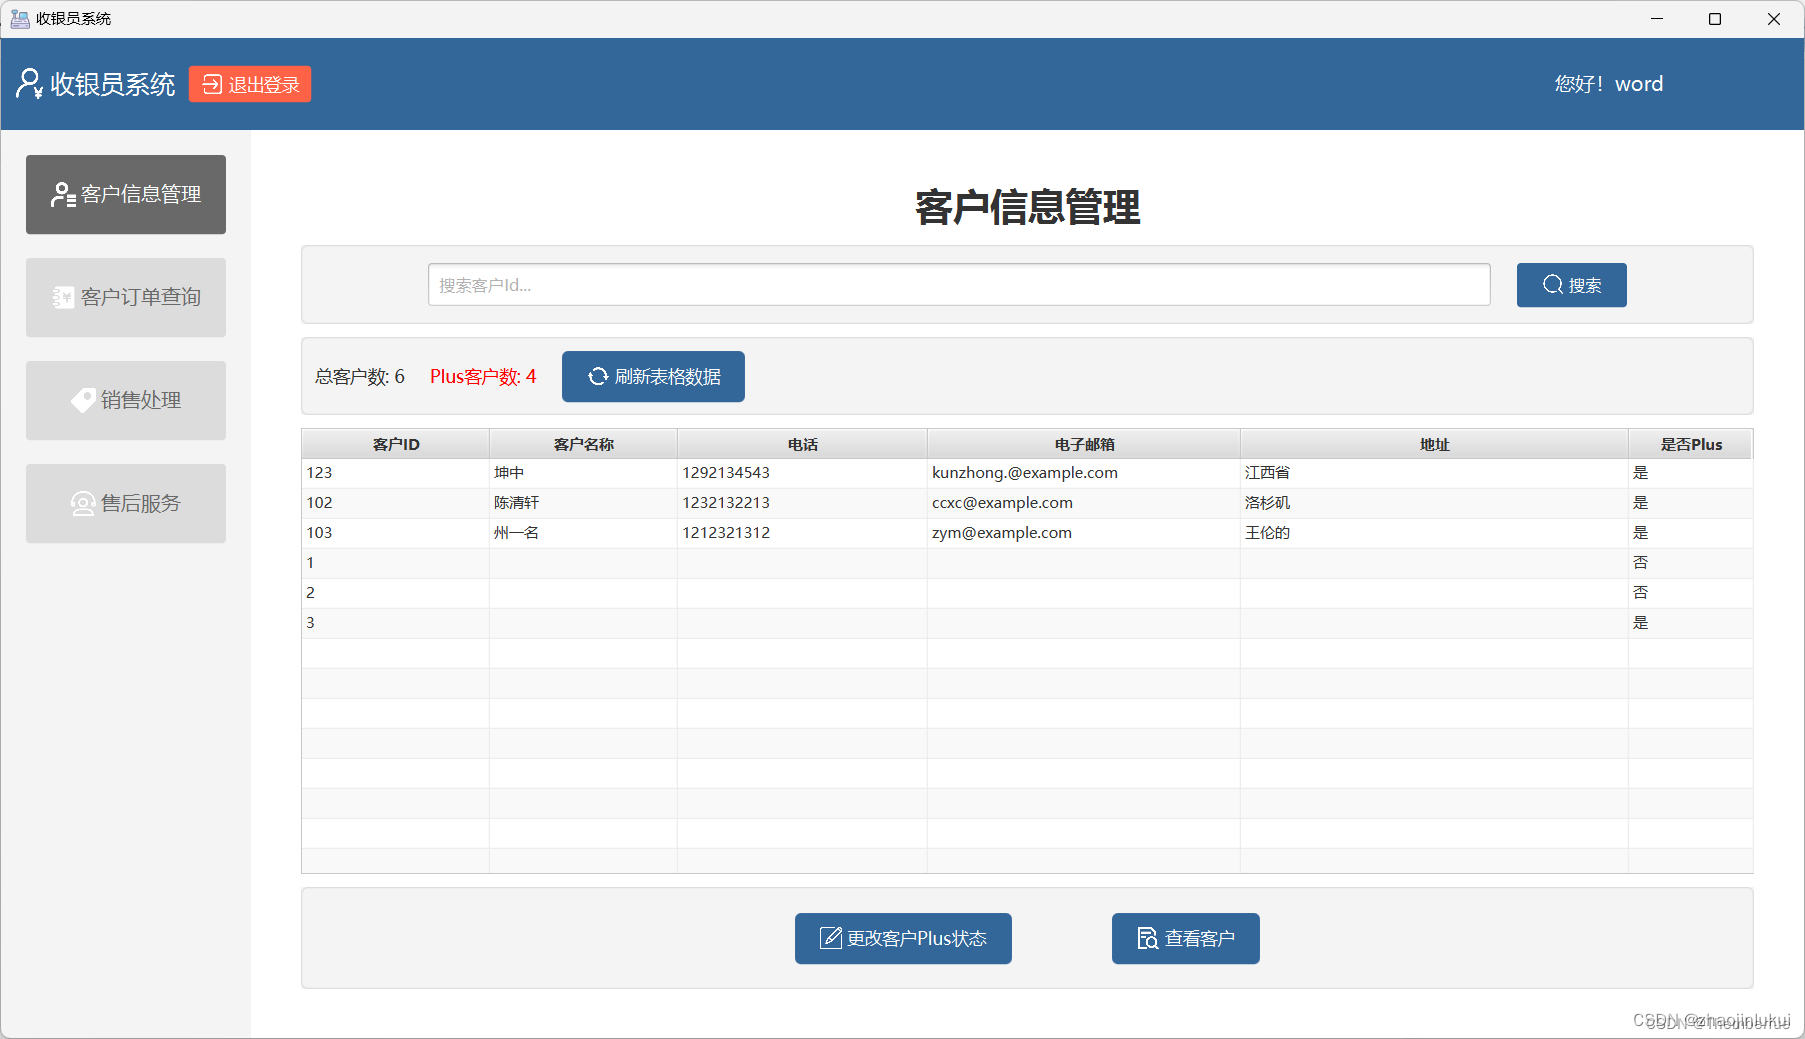Screen dimensions: 1805x1039
Task: Click the 电子邮箱 column header
Action: pos(1084,444)
